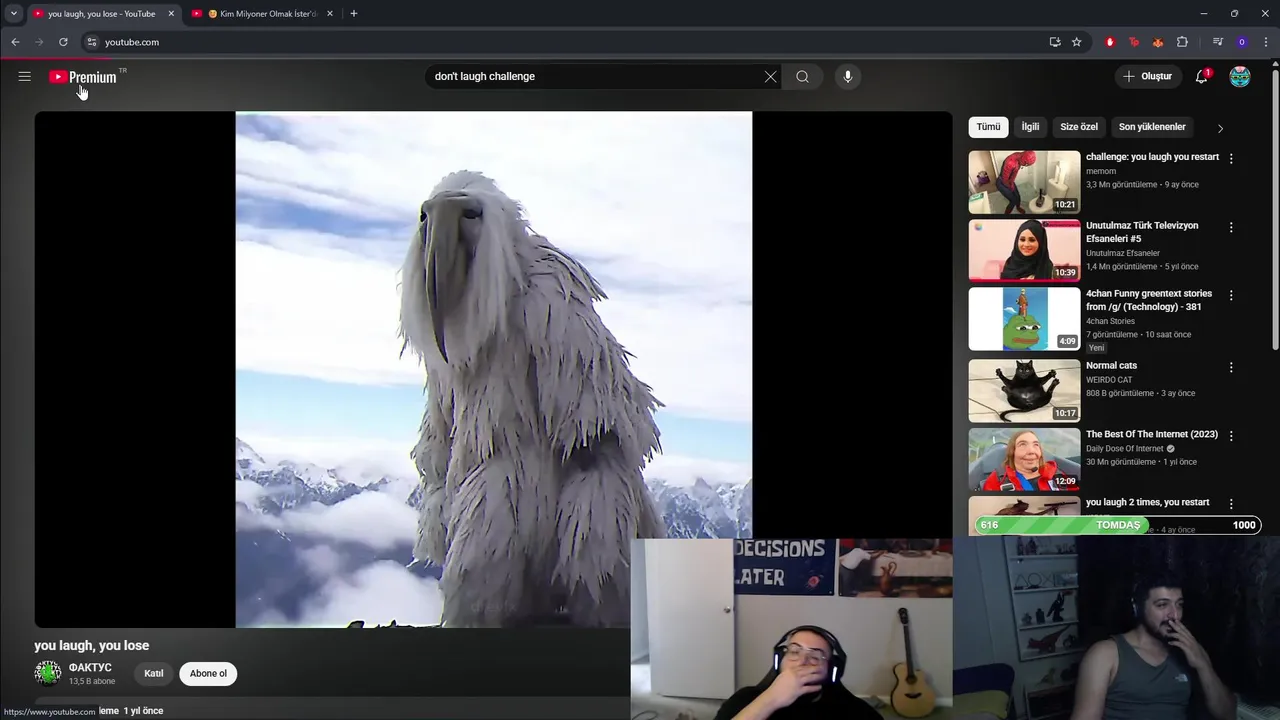1280x720 pixels.
Task: Open the red hand ad blocker extension
Action: click(1110, 42)
